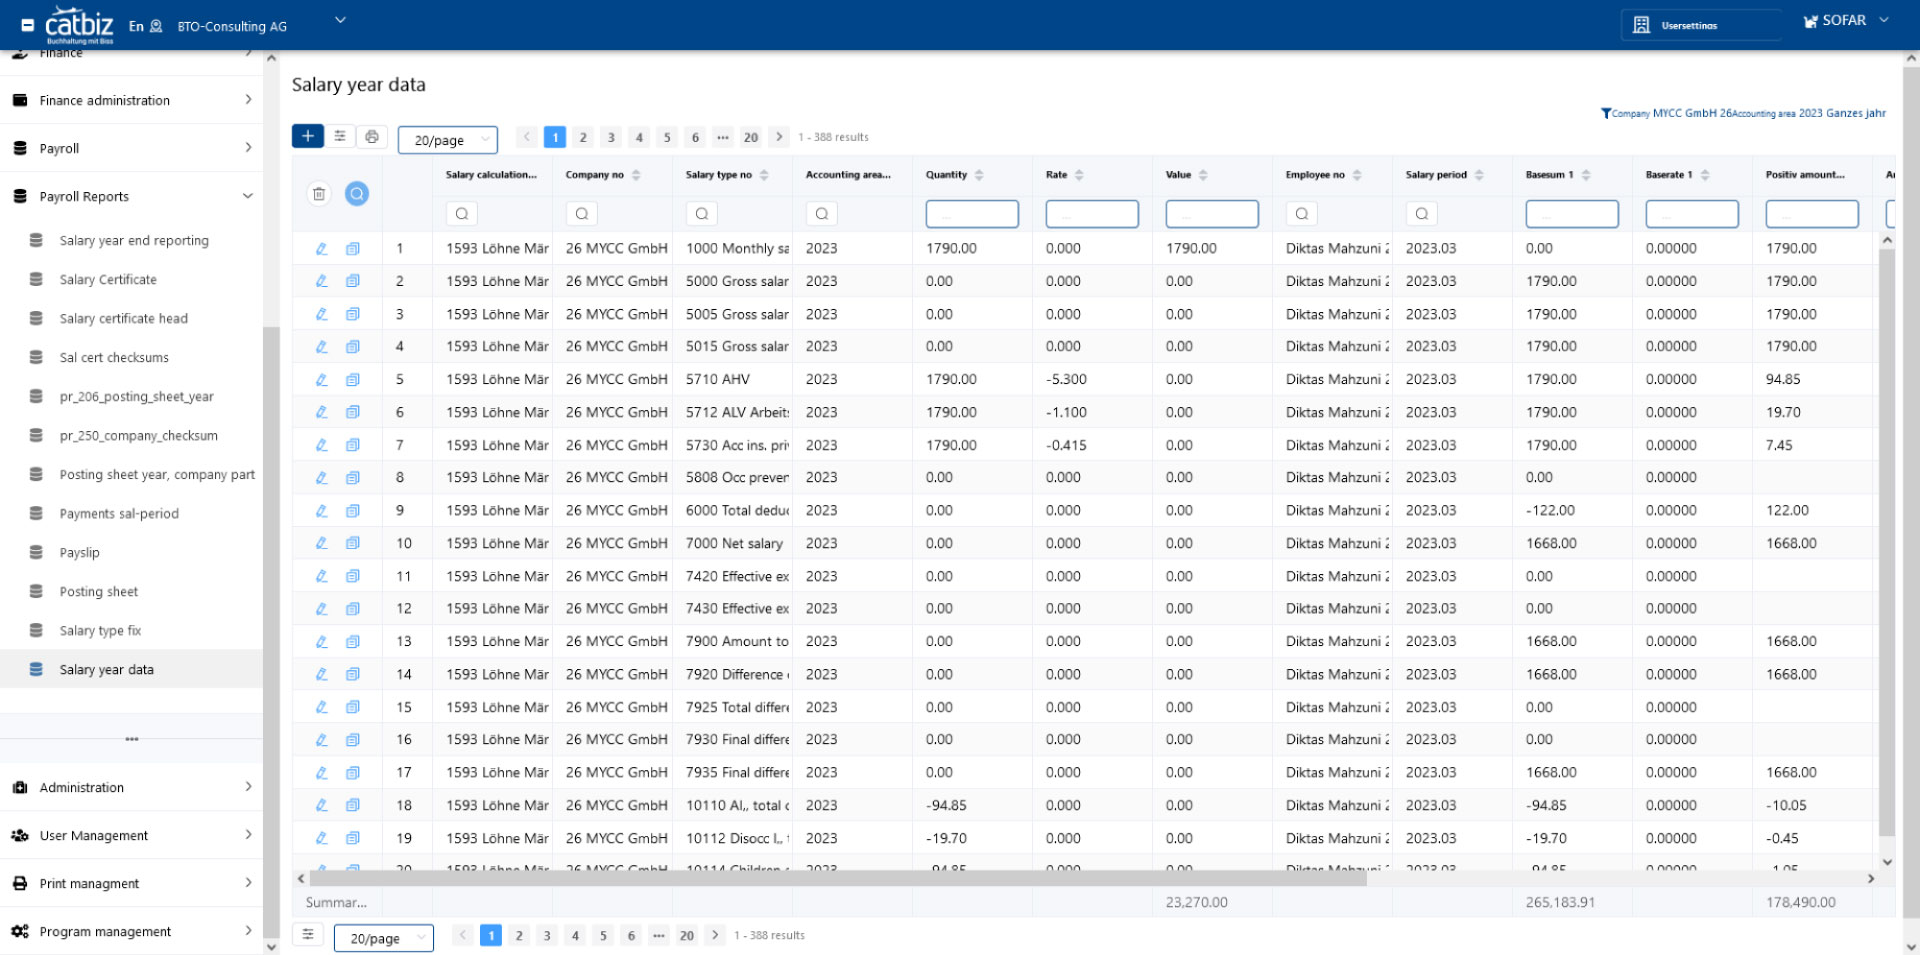Click the search icon in Accounting area filter
This screenshot has width=1920, height=955.
(x=822, y=214)
